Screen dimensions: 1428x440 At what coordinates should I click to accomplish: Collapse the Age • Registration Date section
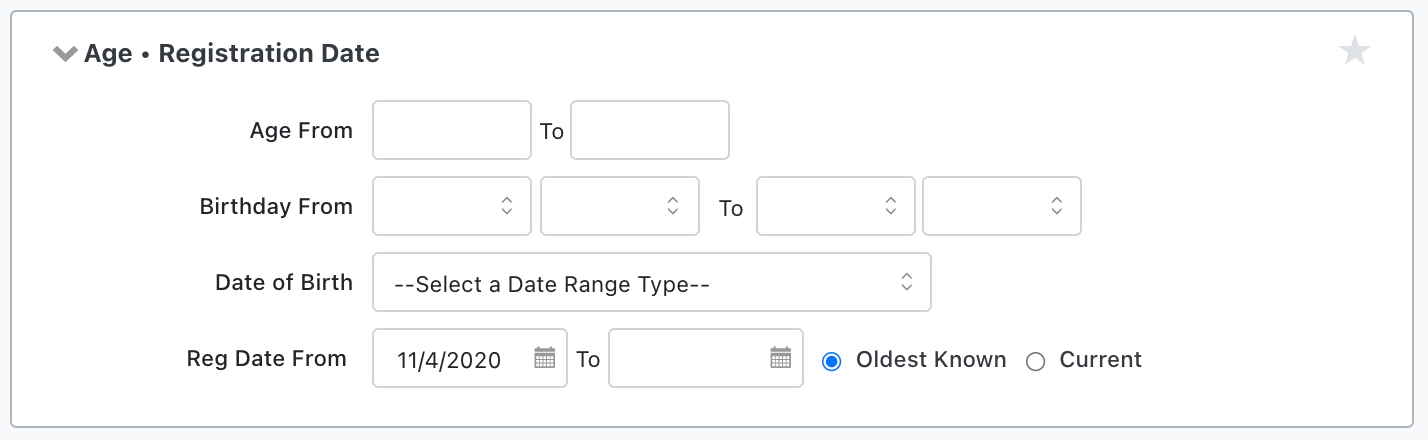tap(65, 54)
